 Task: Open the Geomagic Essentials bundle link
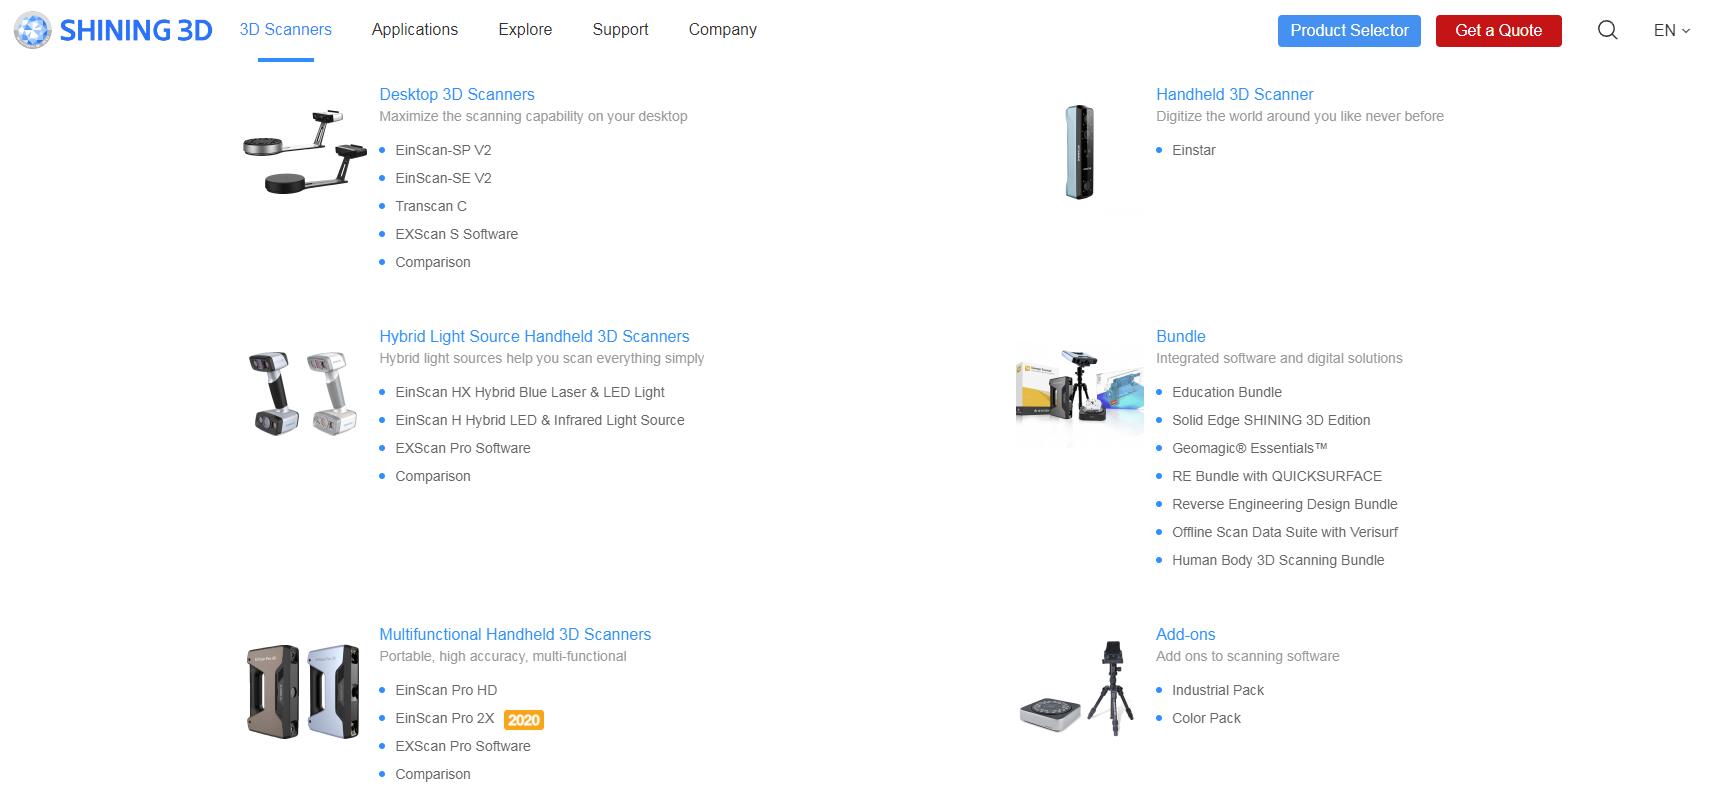1250,448
